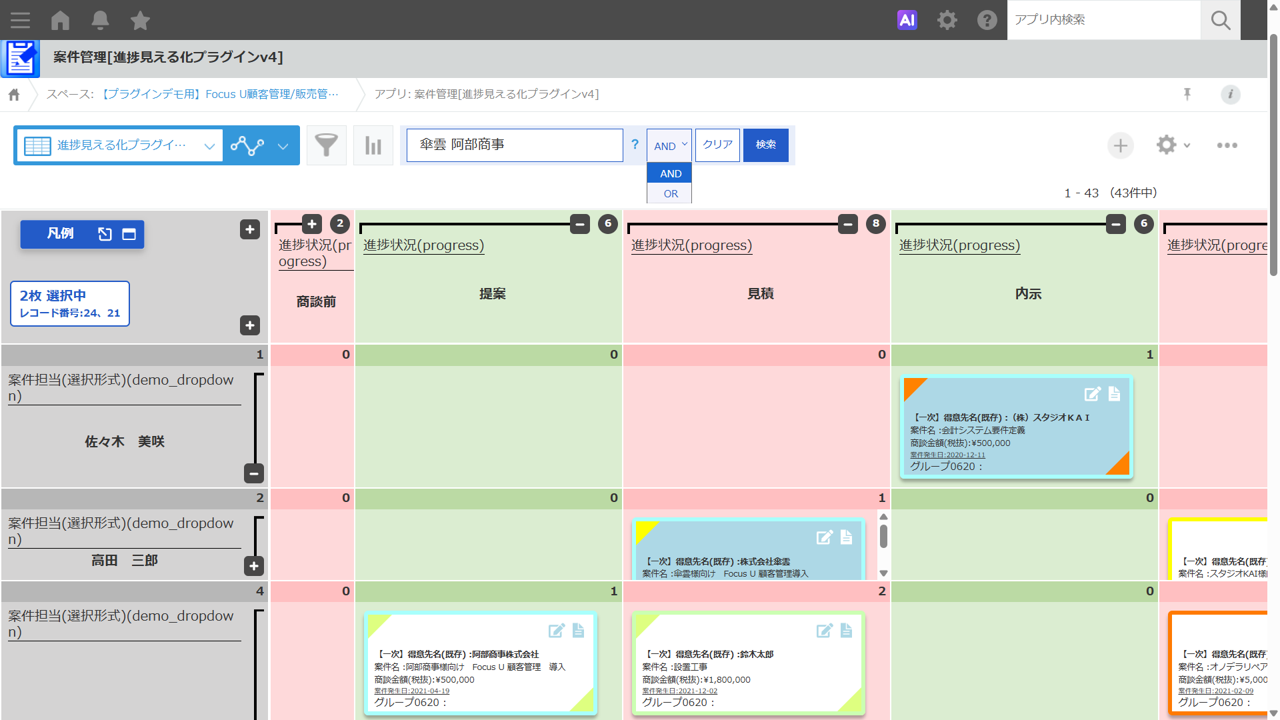This screenshot has width=1280, height=720.
Task: Open the app settings gear dropdown
Action: (1173, 146)
